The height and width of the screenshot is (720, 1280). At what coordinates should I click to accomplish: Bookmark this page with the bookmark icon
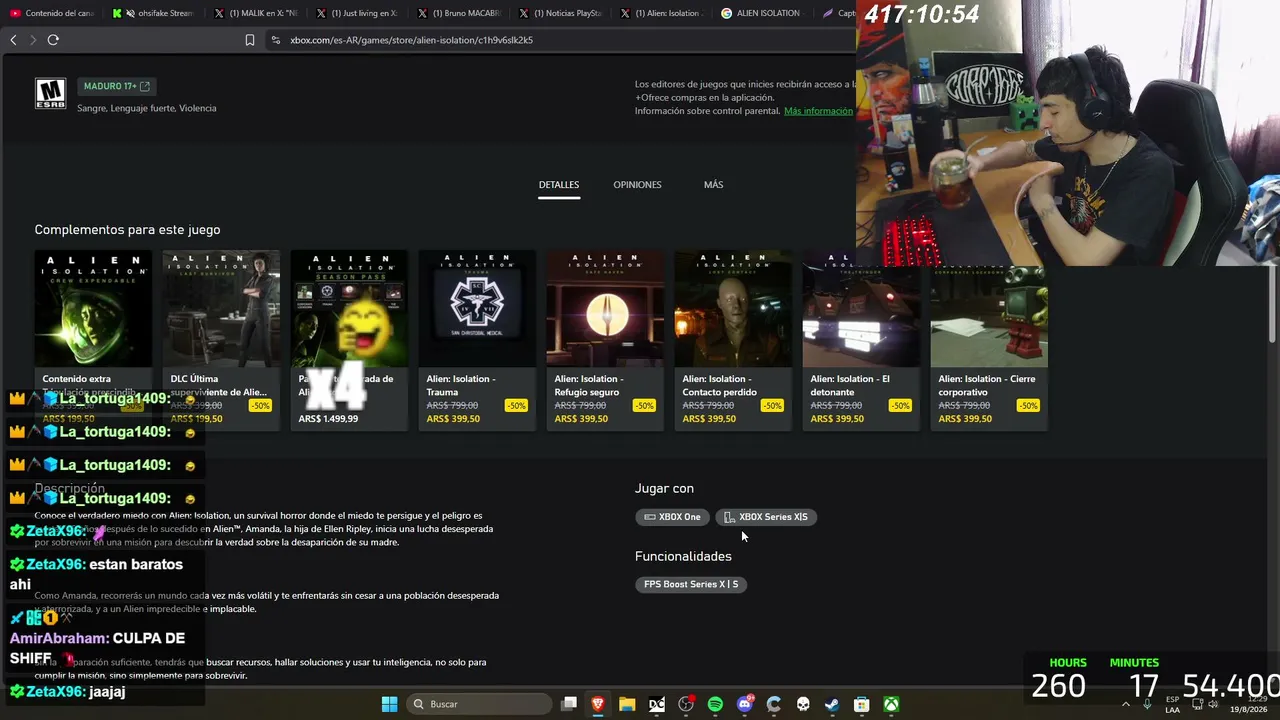250,40
